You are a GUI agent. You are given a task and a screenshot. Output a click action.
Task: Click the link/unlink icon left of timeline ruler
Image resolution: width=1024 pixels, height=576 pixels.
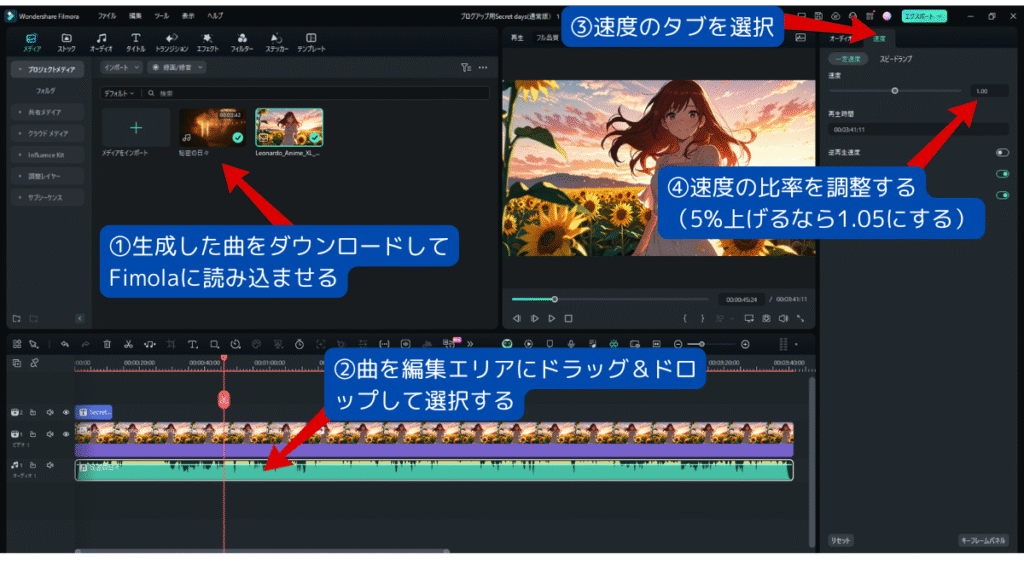tap(34, 363)
